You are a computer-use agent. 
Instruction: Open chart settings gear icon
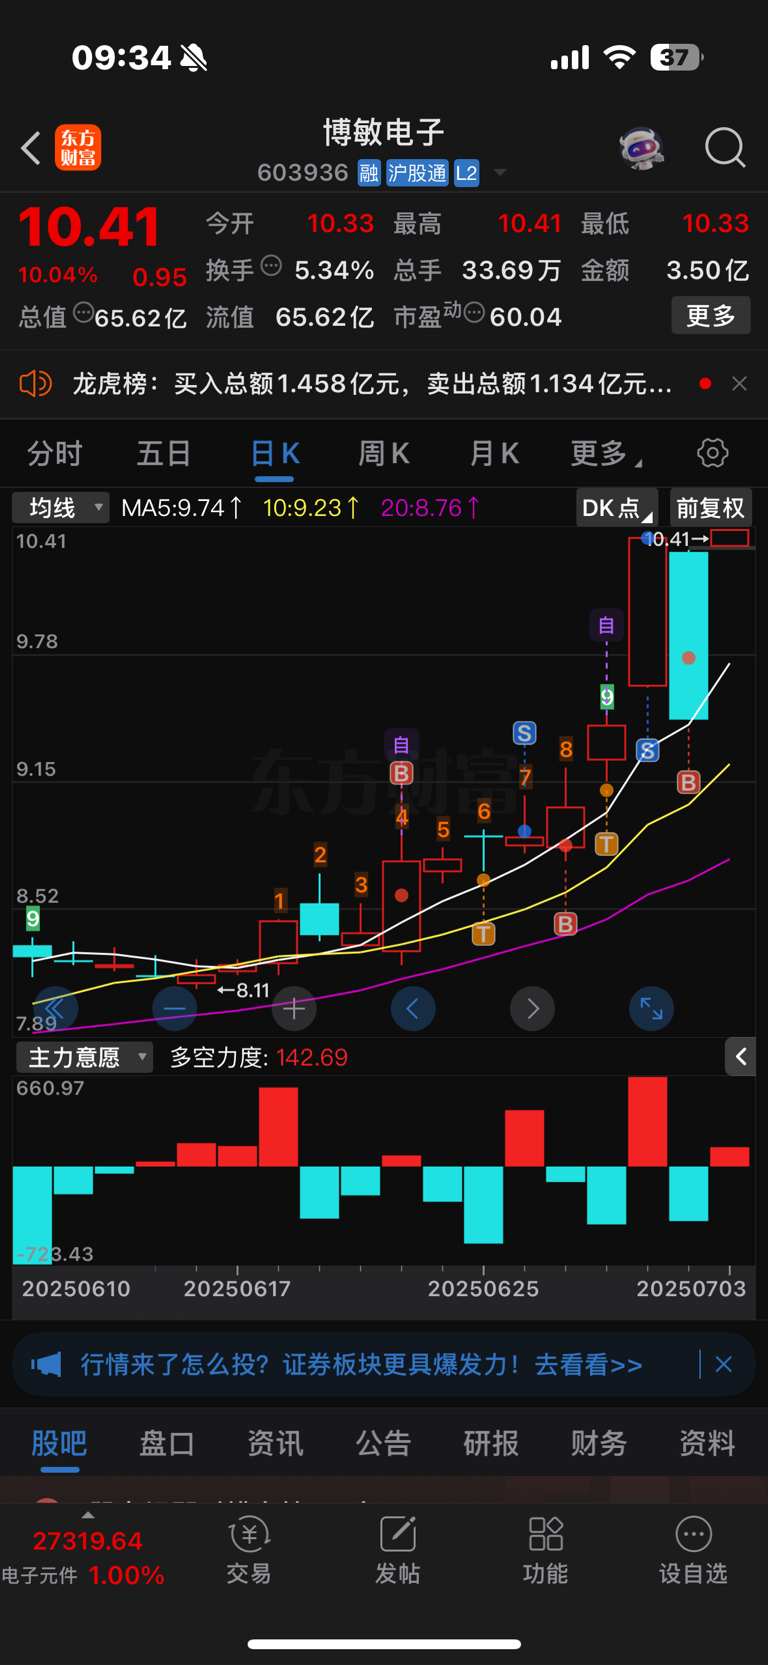713,453
